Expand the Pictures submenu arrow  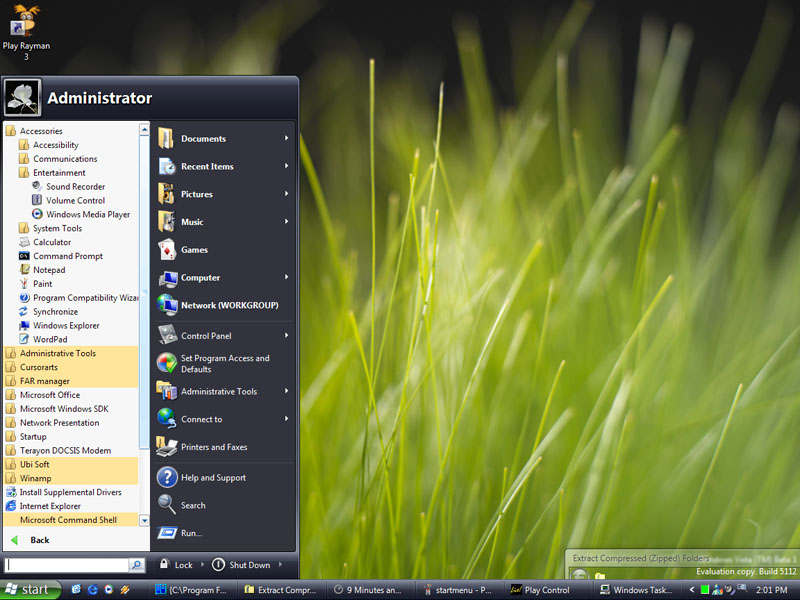pos(287,193)
